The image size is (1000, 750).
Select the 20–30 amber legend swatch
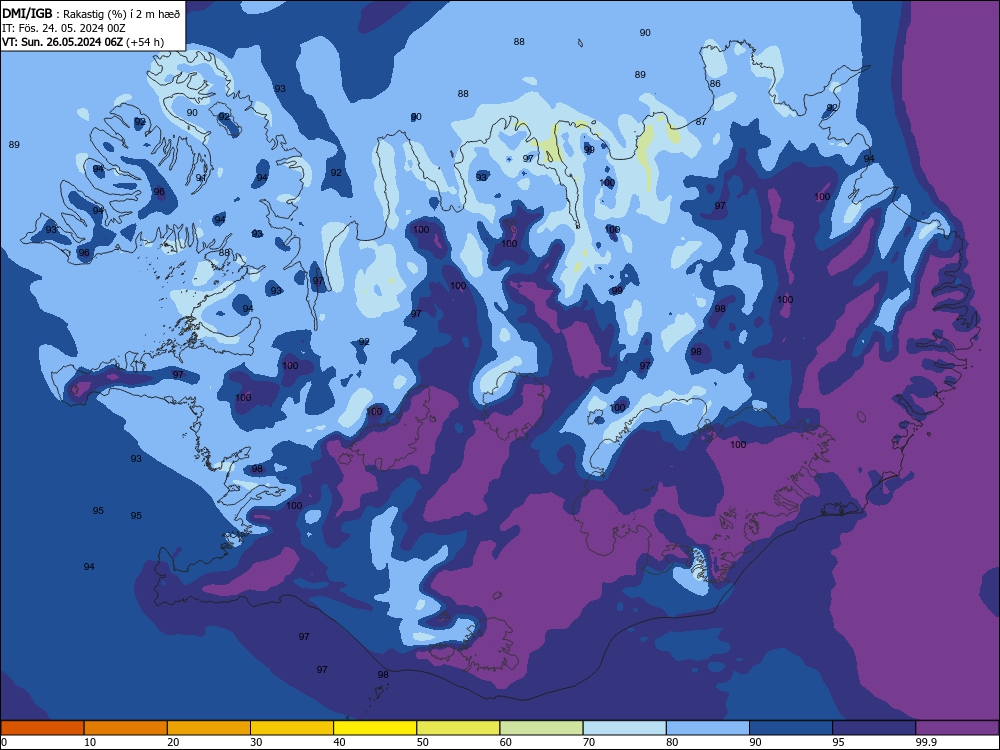[209, 728]
